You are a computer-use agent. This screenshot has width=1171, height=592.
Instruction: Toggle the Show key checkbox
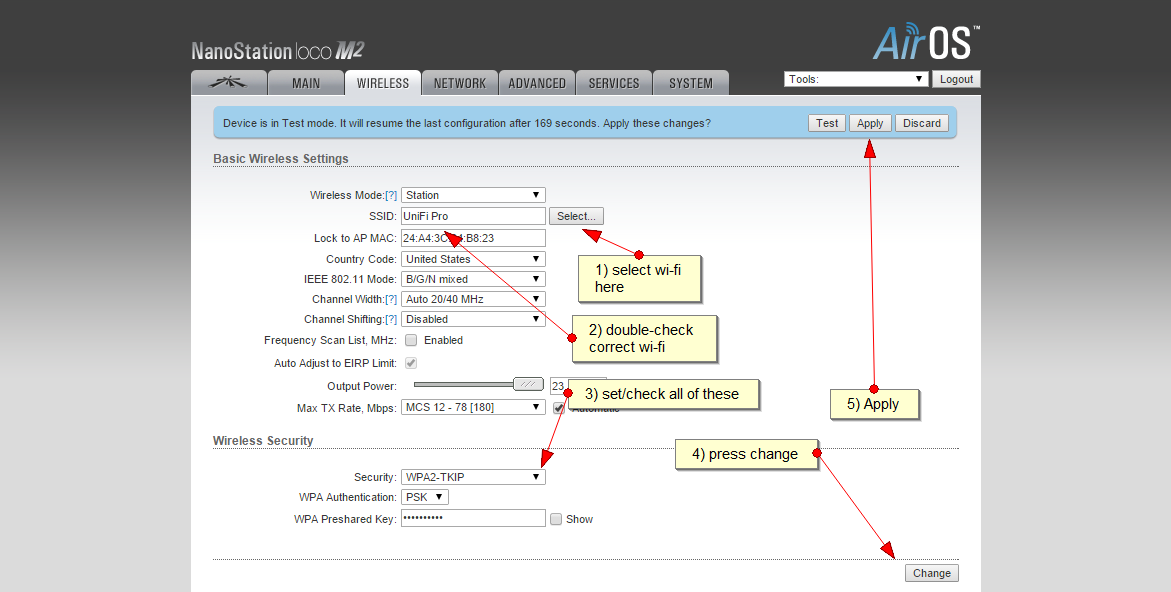tap(556, 519)
